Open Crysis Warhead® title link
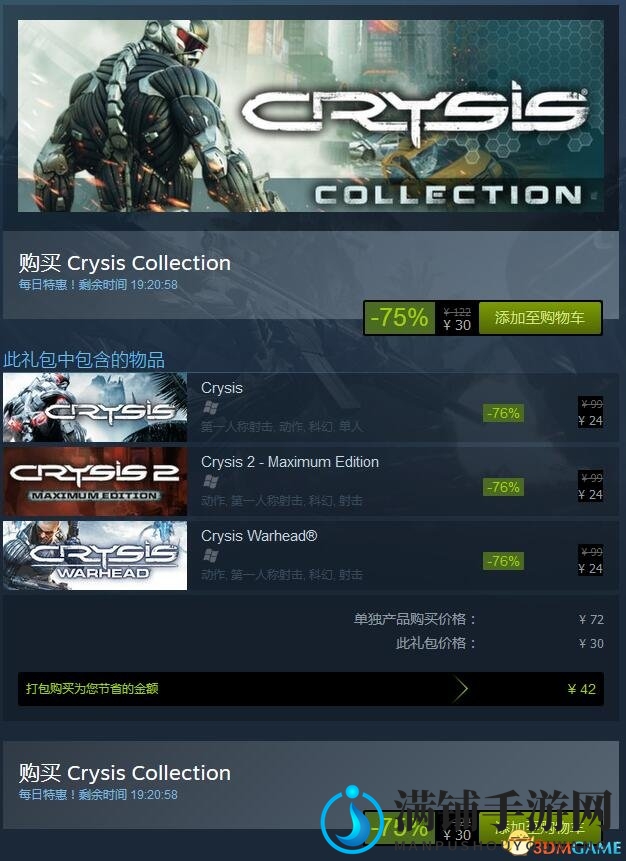The height and width of the screenshot is (861, 626). 259,536
